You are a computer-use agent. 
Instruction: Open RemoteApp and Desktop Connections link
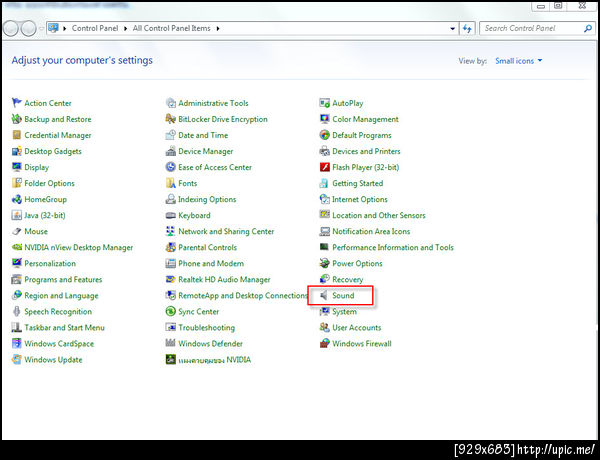[242, 295]
